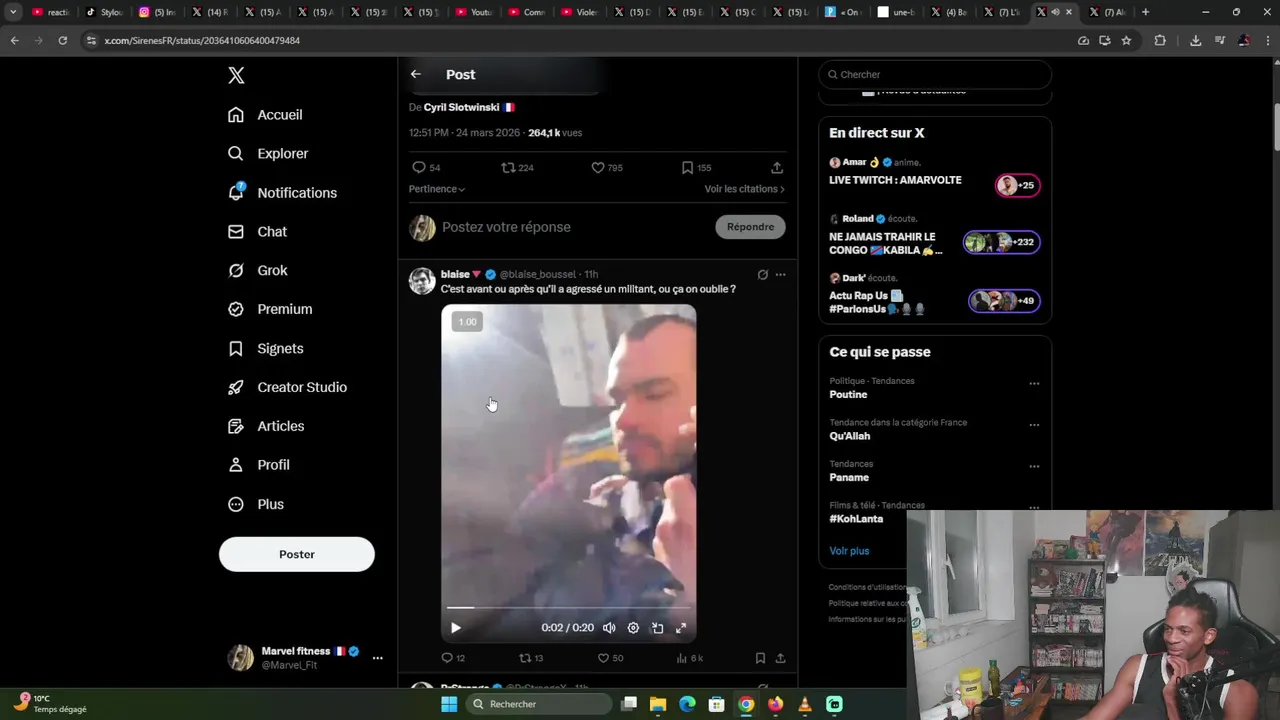The height and width of the screenshot is (720, 1280).
Task: Mute the video sound
Action: (x=609, y=628)
